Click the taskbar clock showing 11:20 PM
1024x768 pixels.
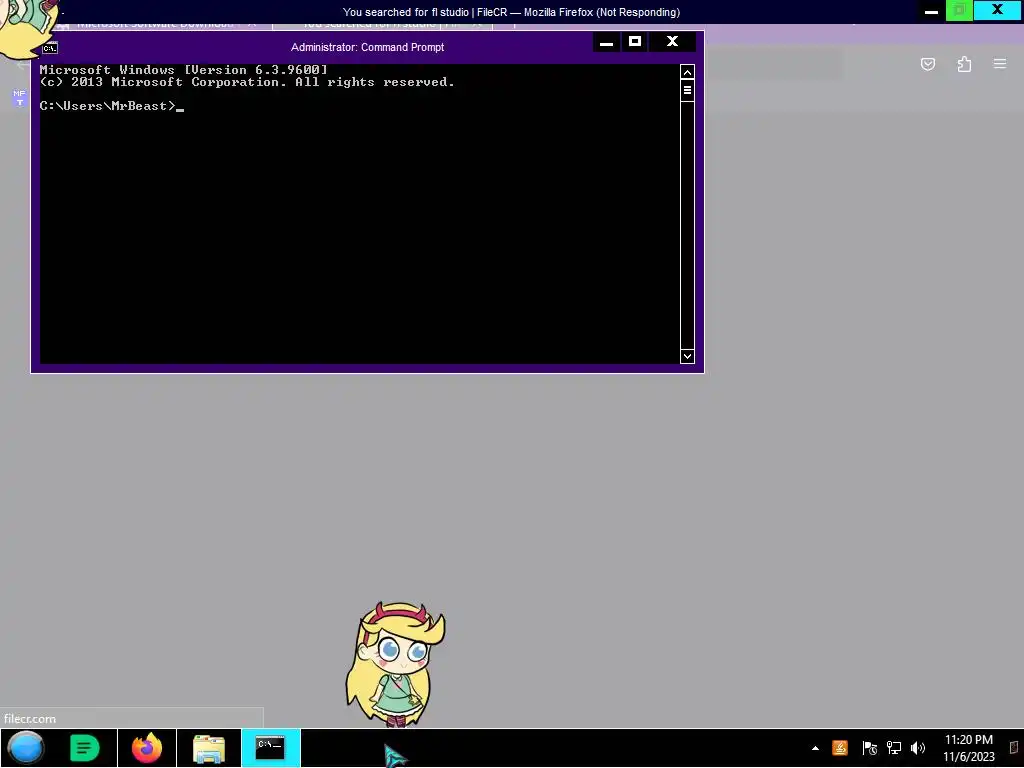pyautogui.click(x=968, y=748)
